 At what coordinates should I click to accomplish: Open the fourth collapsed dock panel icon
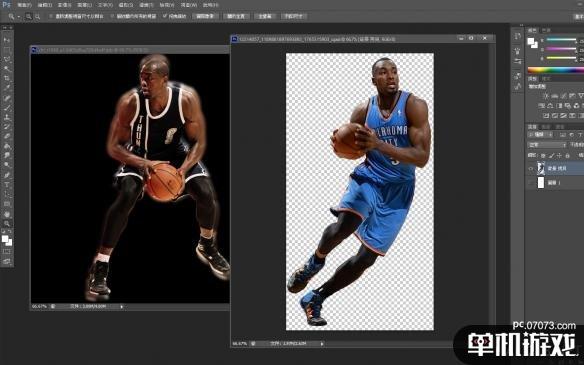[518, 76]
